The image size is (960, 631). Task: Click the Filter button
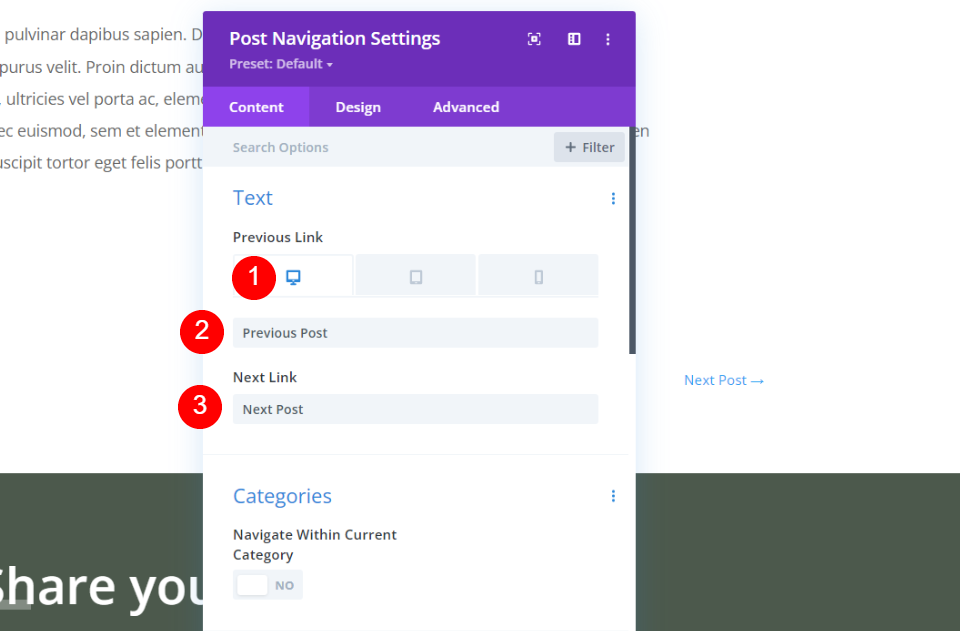589,147
